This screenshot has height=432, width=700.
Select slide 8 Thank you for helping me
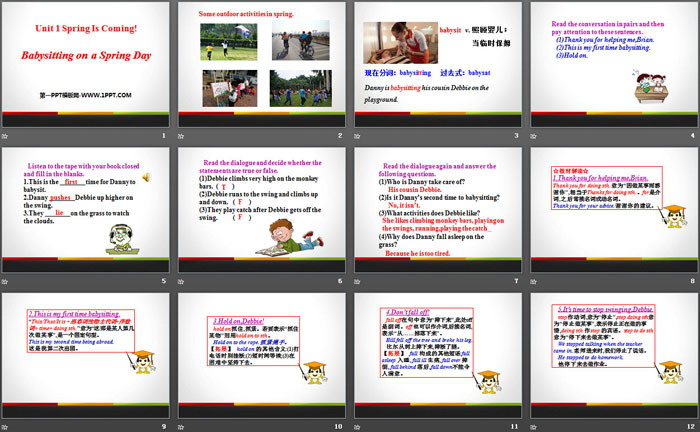(x=614, y=210)
